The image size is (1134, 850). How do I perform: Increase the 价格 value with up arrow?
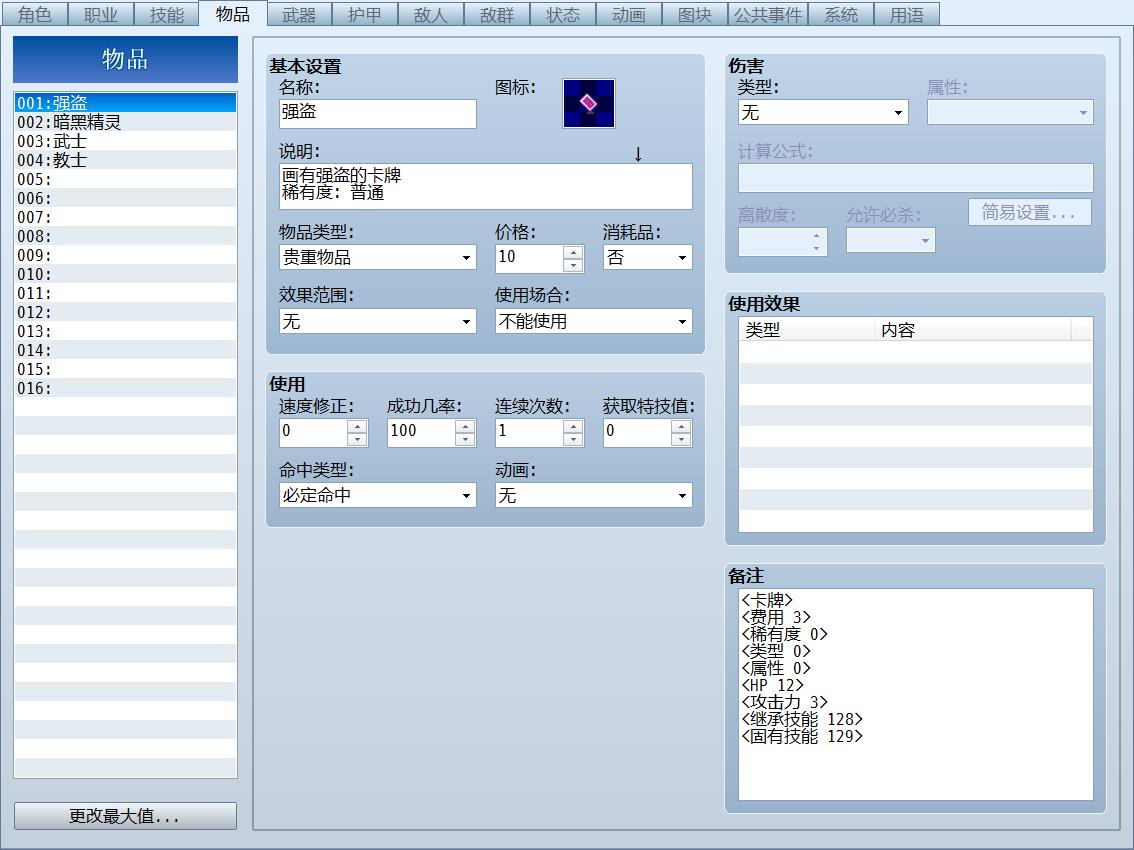pyautogui.click(x=574, y=252)
